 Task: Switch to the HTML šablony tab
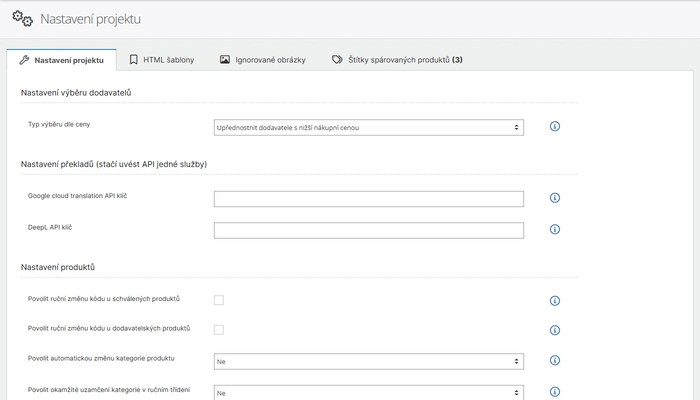(162, 60)
